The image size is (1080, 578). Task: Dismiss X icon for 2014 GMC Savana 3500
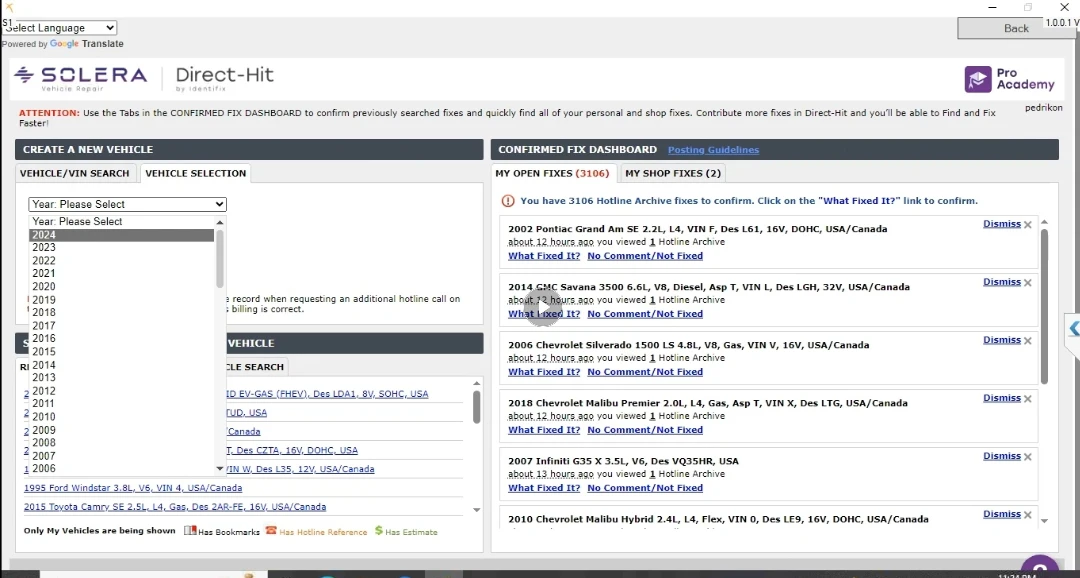point(1028,282)
